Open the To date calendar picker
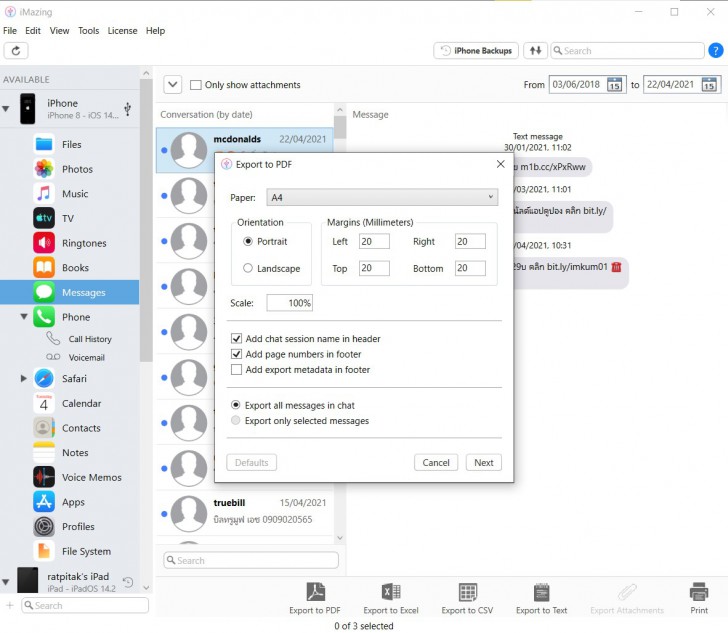The image size is (728, 633). click(x=709, y=85)
